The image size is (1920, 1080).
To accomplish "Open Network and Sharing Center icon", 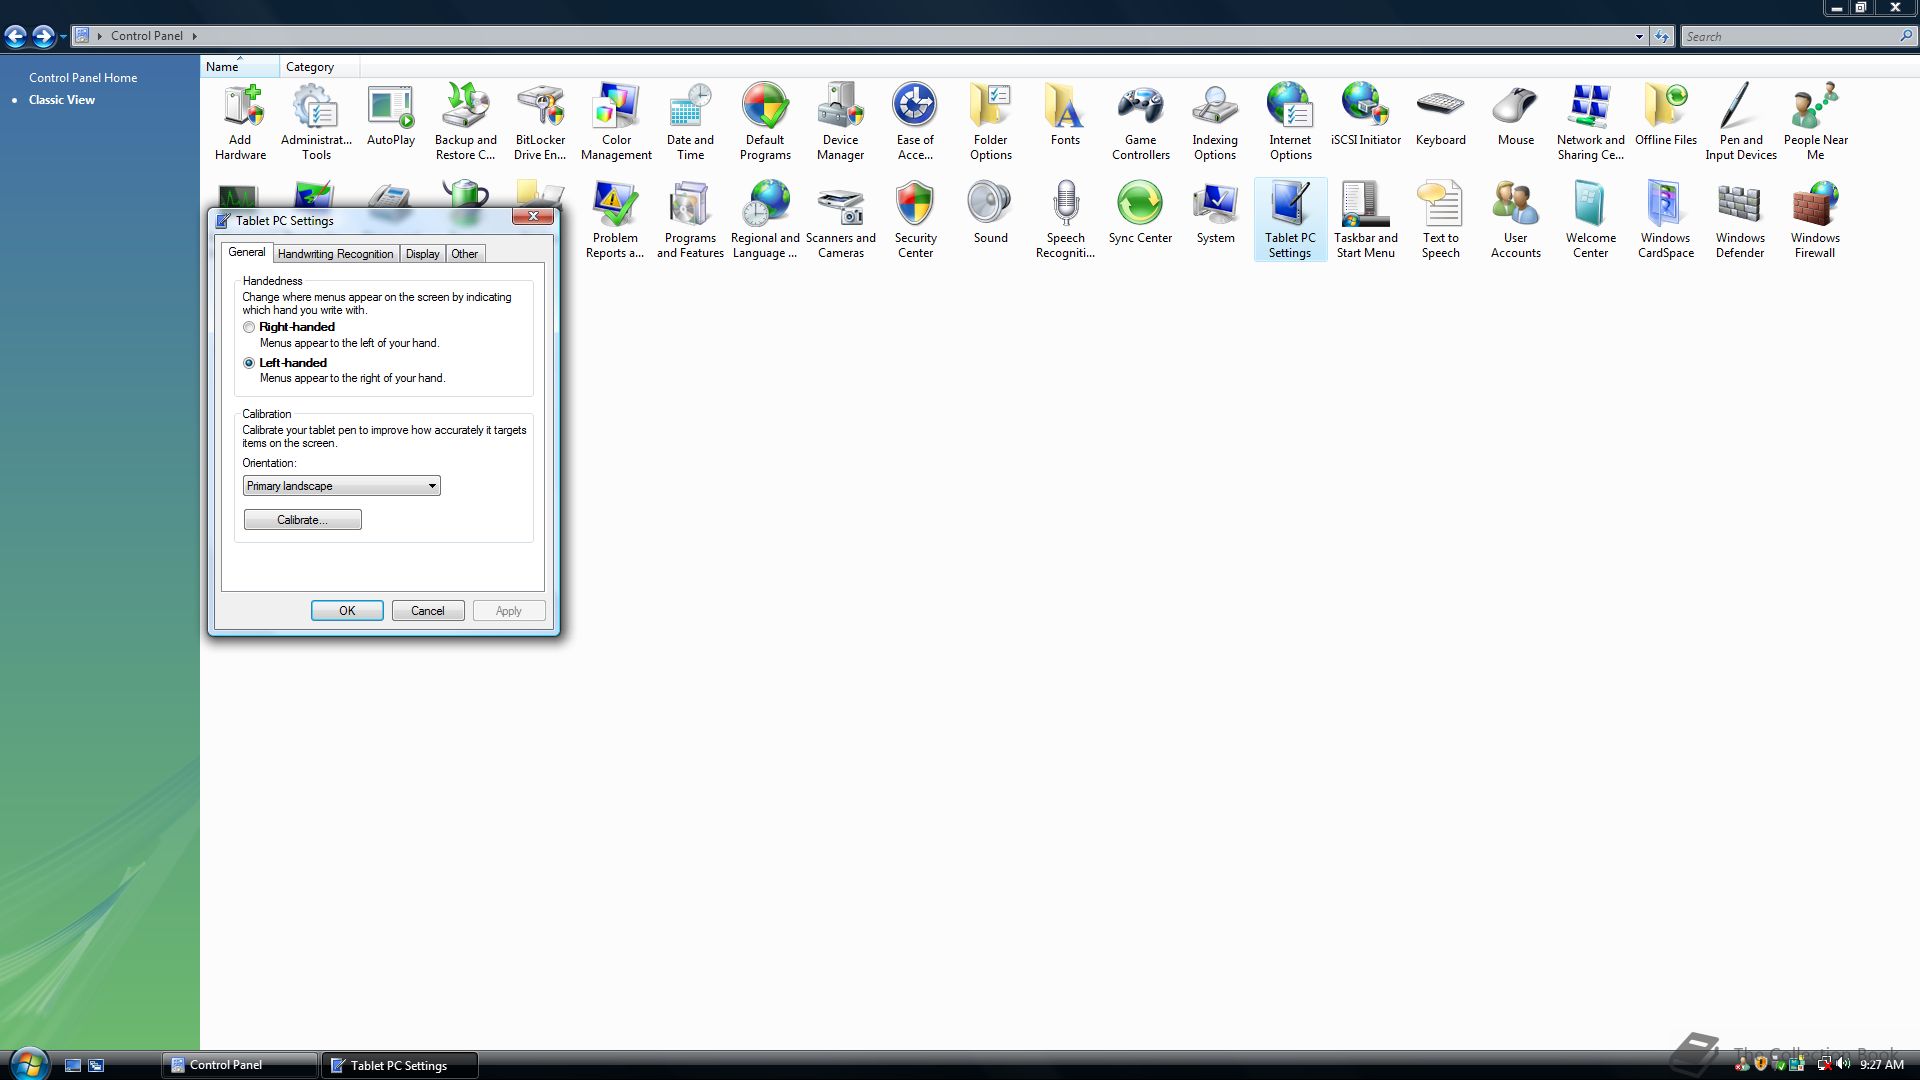I will tap(1591, 121).
